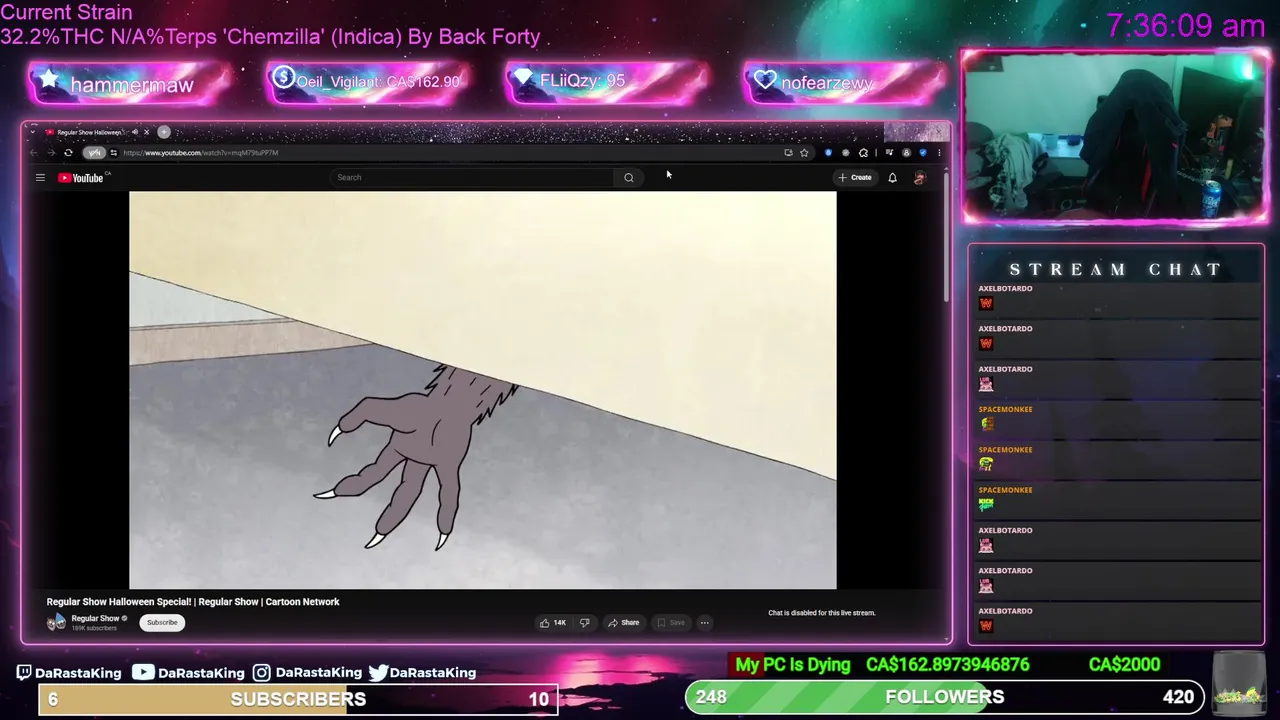
Task: Click the 7:36:09 am clock
Action: 1186,26
